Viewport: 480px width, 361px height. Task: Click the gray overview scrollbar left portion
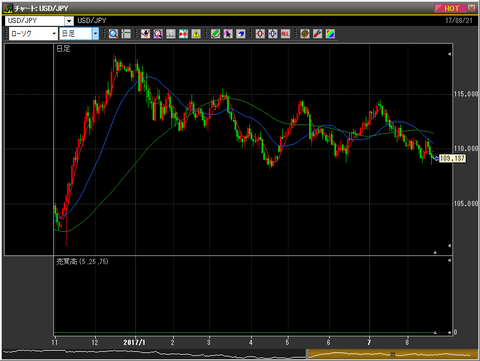(x=154, y=354)
